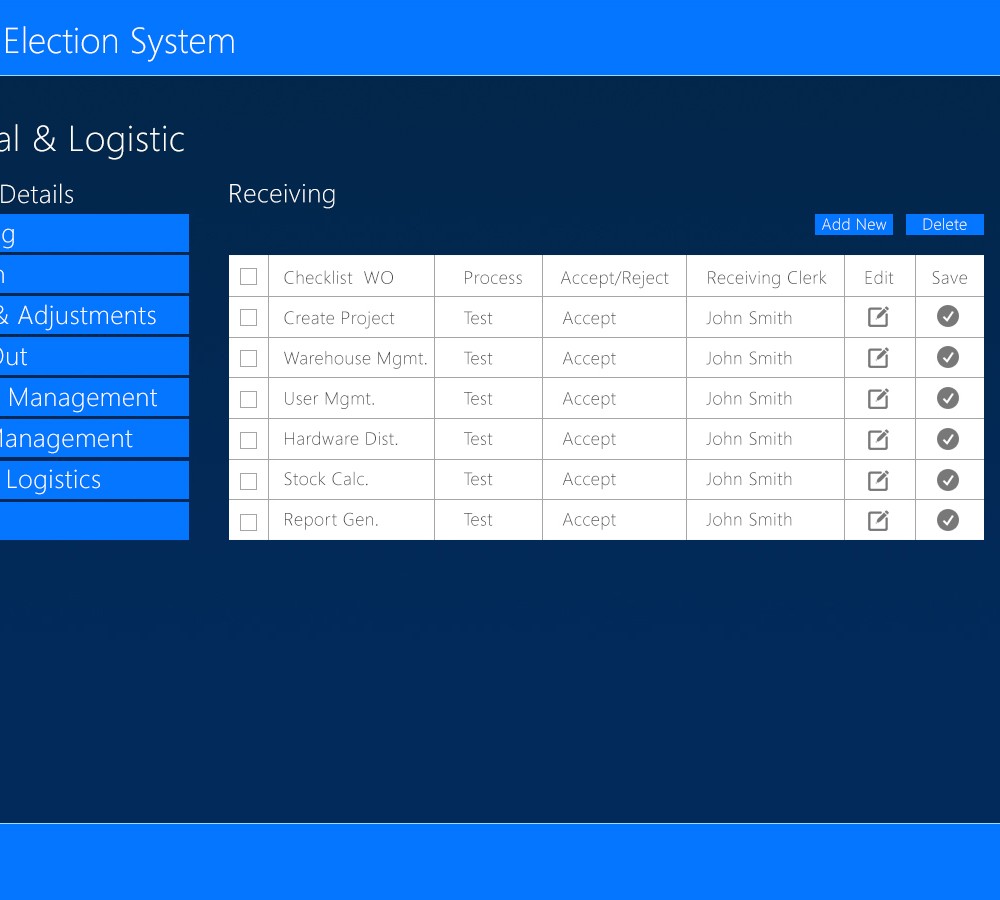Click 'Accept' in the Report Gen. row
1000x900 pixels.
coord(589,520)
